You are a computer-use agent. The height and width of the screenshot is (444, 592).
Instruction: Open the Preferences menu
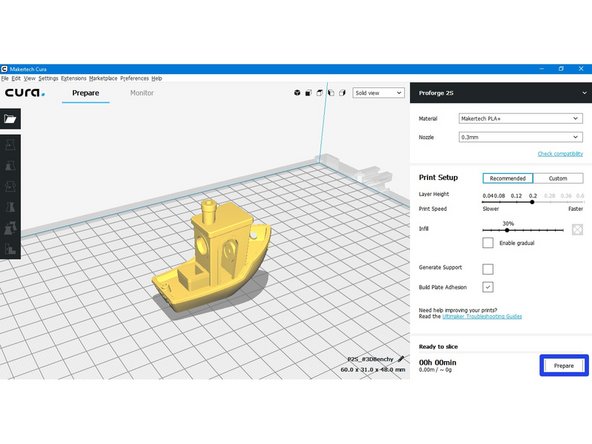pyautogui.click(x=134, y=79)
